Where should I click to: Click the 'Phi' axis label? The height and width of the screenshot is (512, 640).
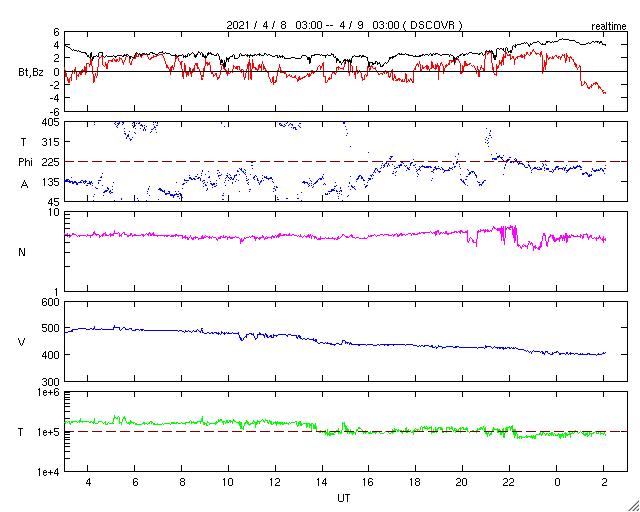(25, 162)
